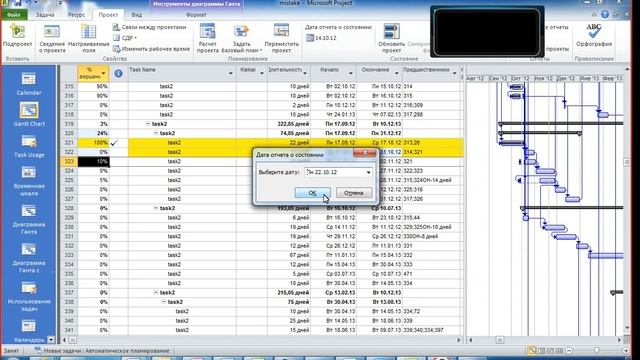The width and height of the screenshot is (640, 360).
Task: Click duration 67 дней in row 333
Action: pos(289,255)
